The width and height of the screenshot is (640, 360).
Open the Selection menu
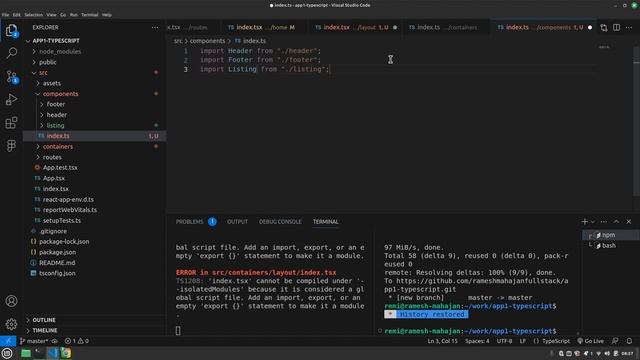click(x=33, y=15)
